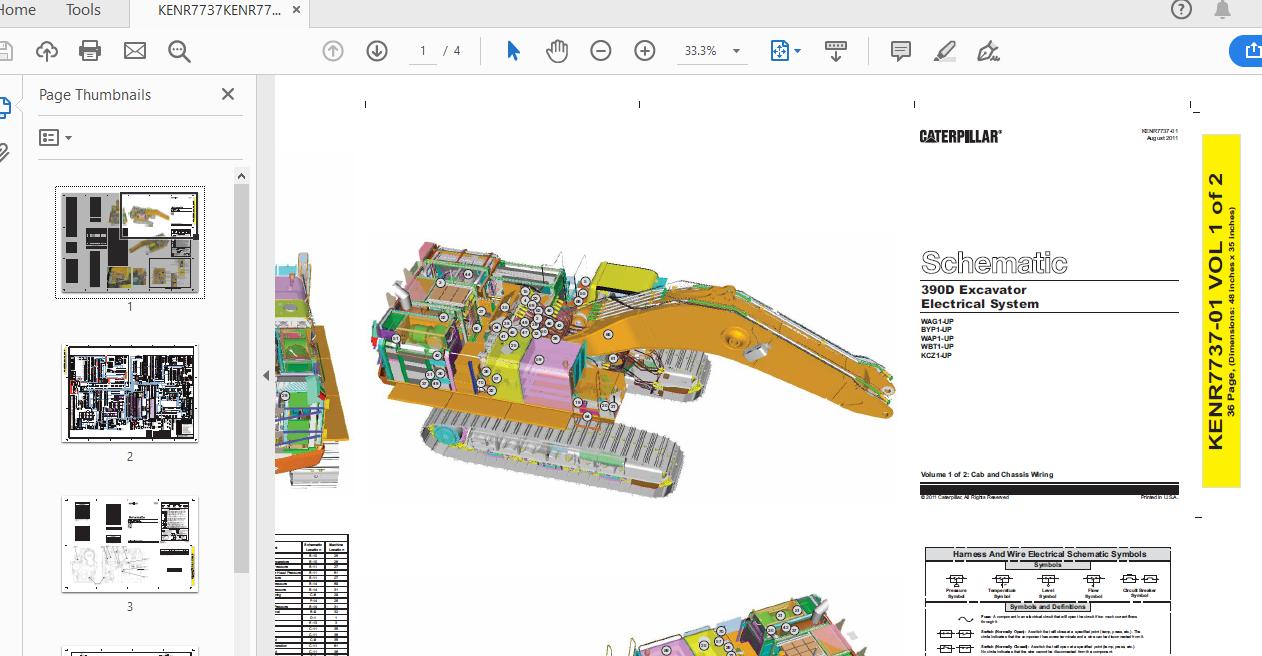Click the Page Thumbnails panel title
1262x656 pixels.
(x=95, y=95)
